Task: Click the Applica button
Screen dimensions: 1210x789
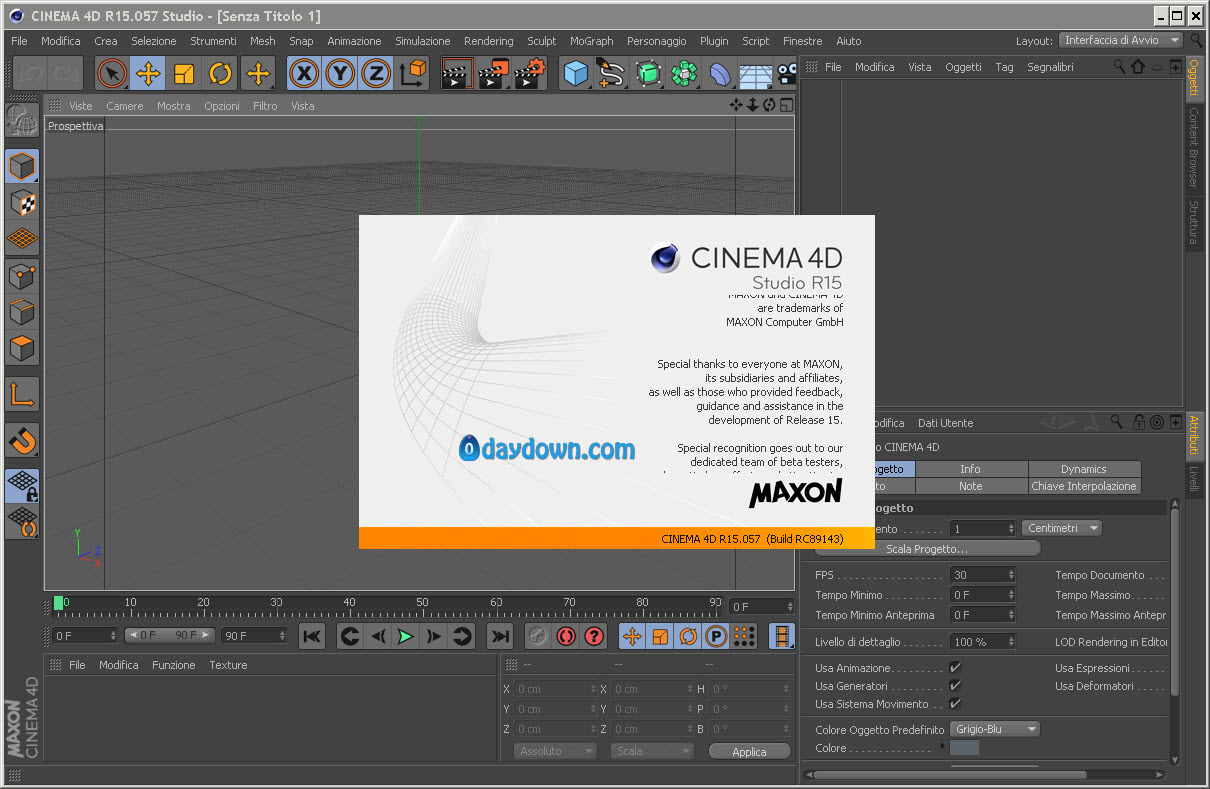Action: (x=749, y=752)
